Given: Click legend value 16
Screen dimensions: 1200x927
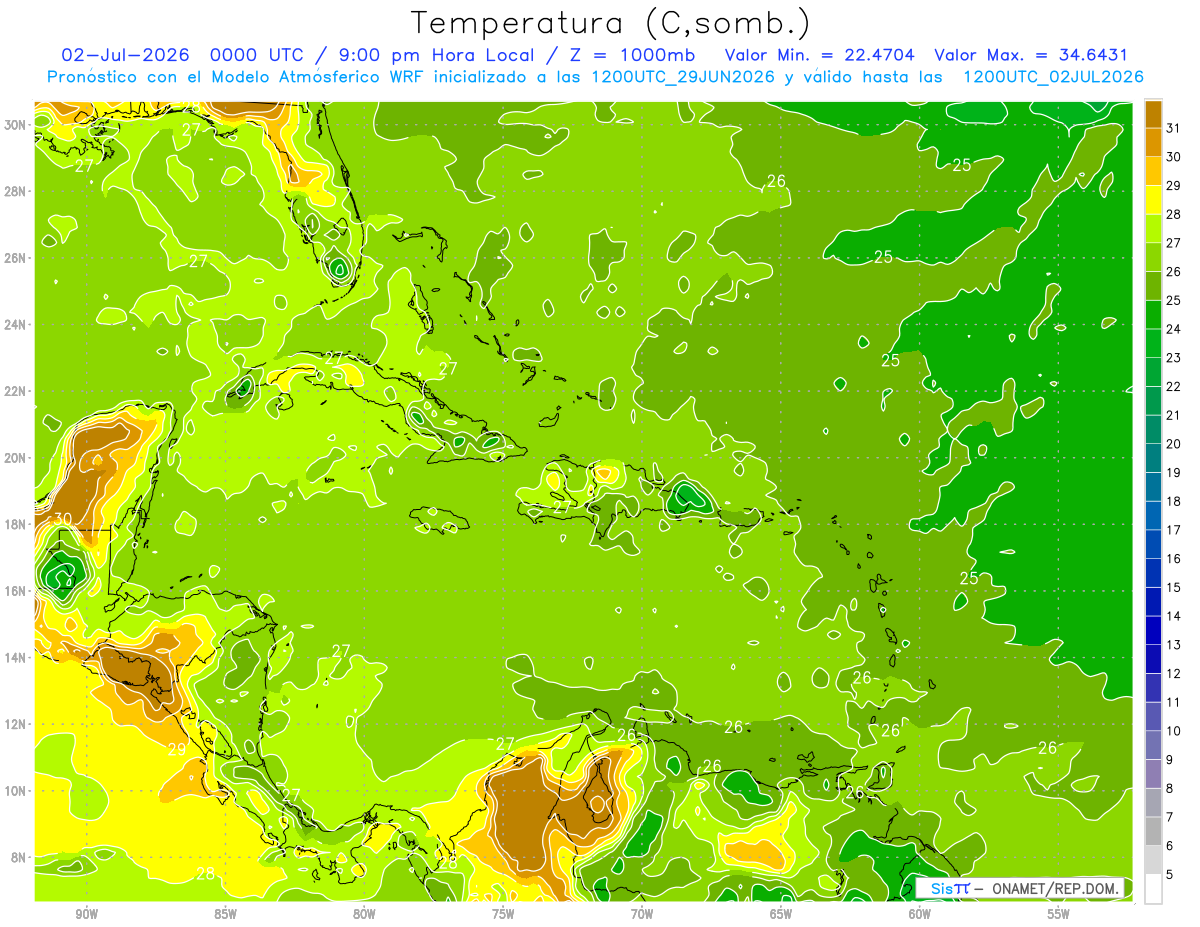Looking at the screenshot, I should [1174, 559].
